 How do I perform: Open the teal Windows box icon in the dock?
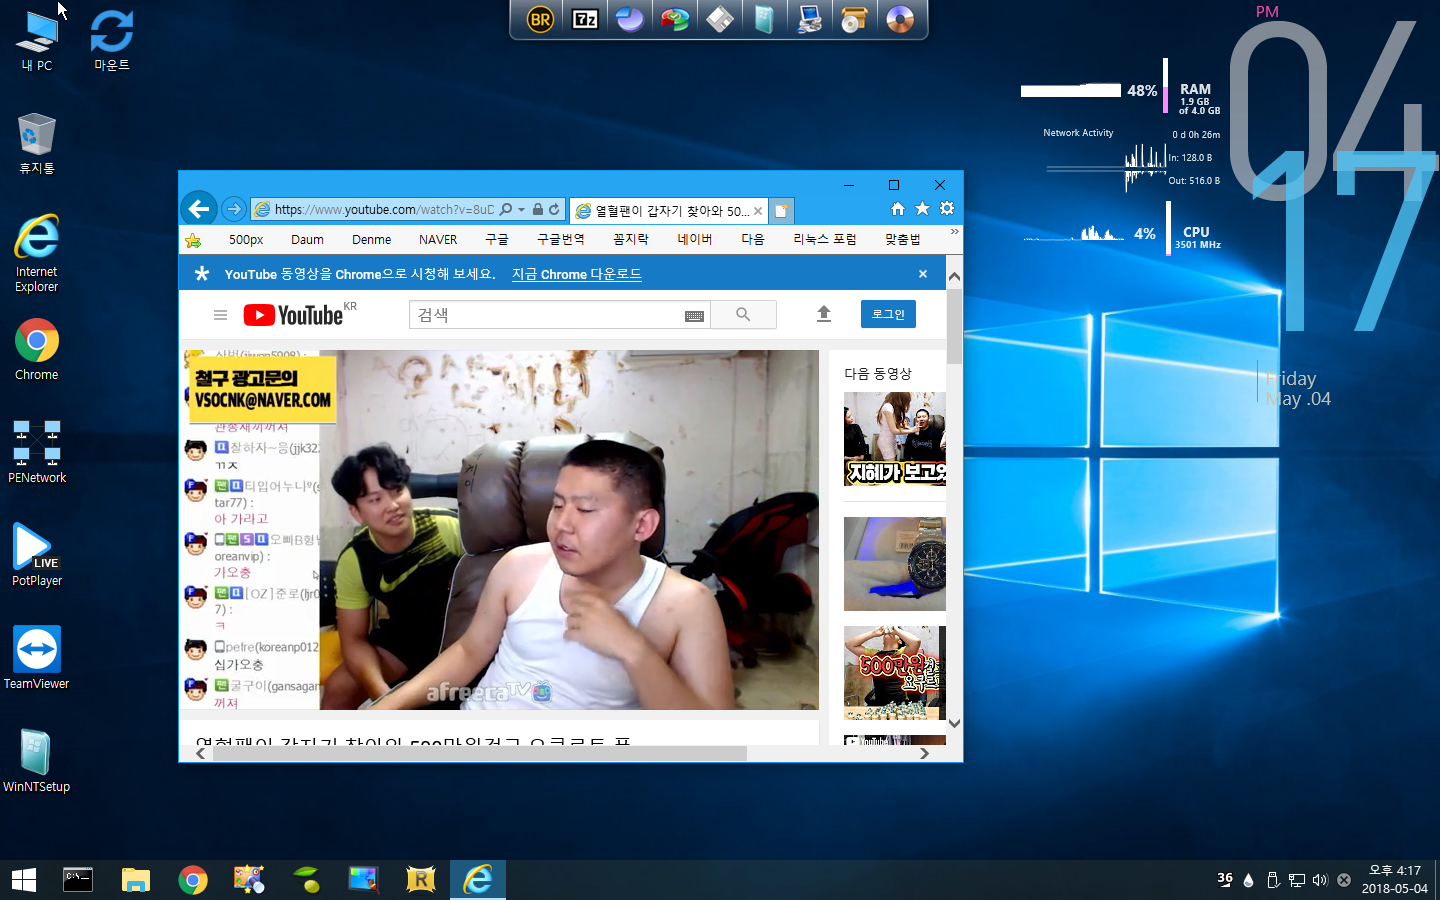[x=764, y=19]
